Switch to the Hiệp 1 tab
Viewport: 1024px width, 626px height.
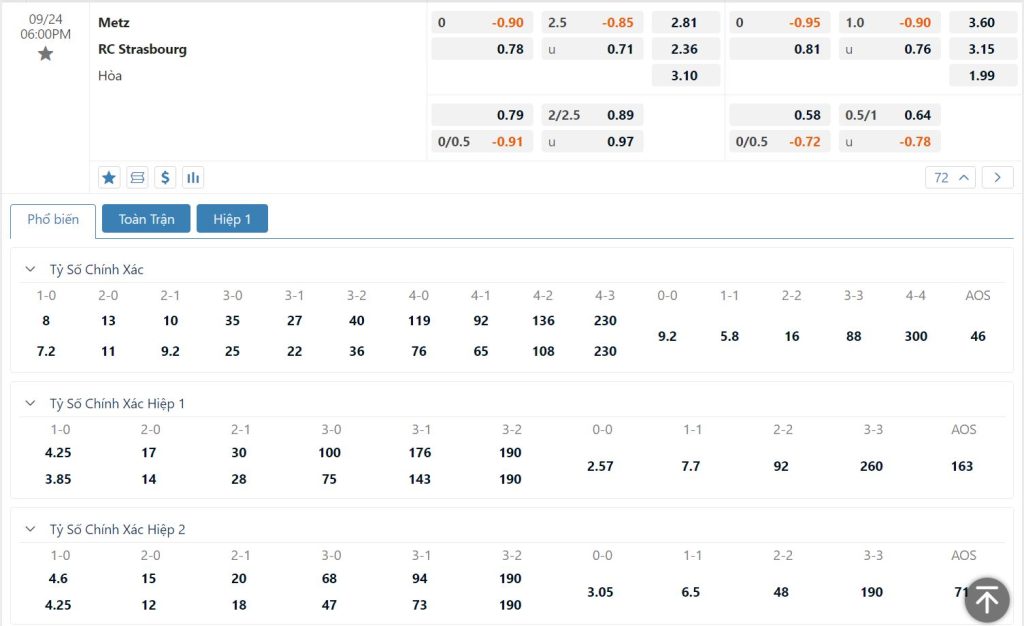click(x=232, y=219)
